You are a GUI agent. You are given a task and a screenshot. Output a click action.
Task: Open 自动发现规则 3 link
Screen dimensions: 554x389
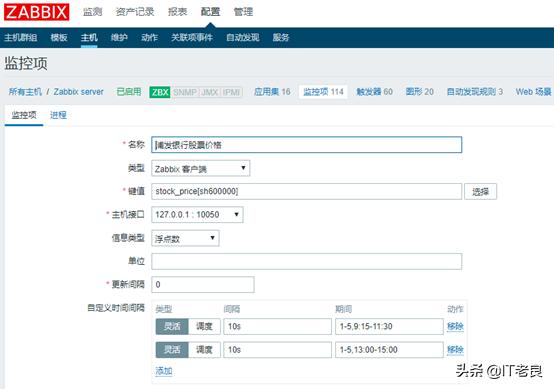point(475,92)
